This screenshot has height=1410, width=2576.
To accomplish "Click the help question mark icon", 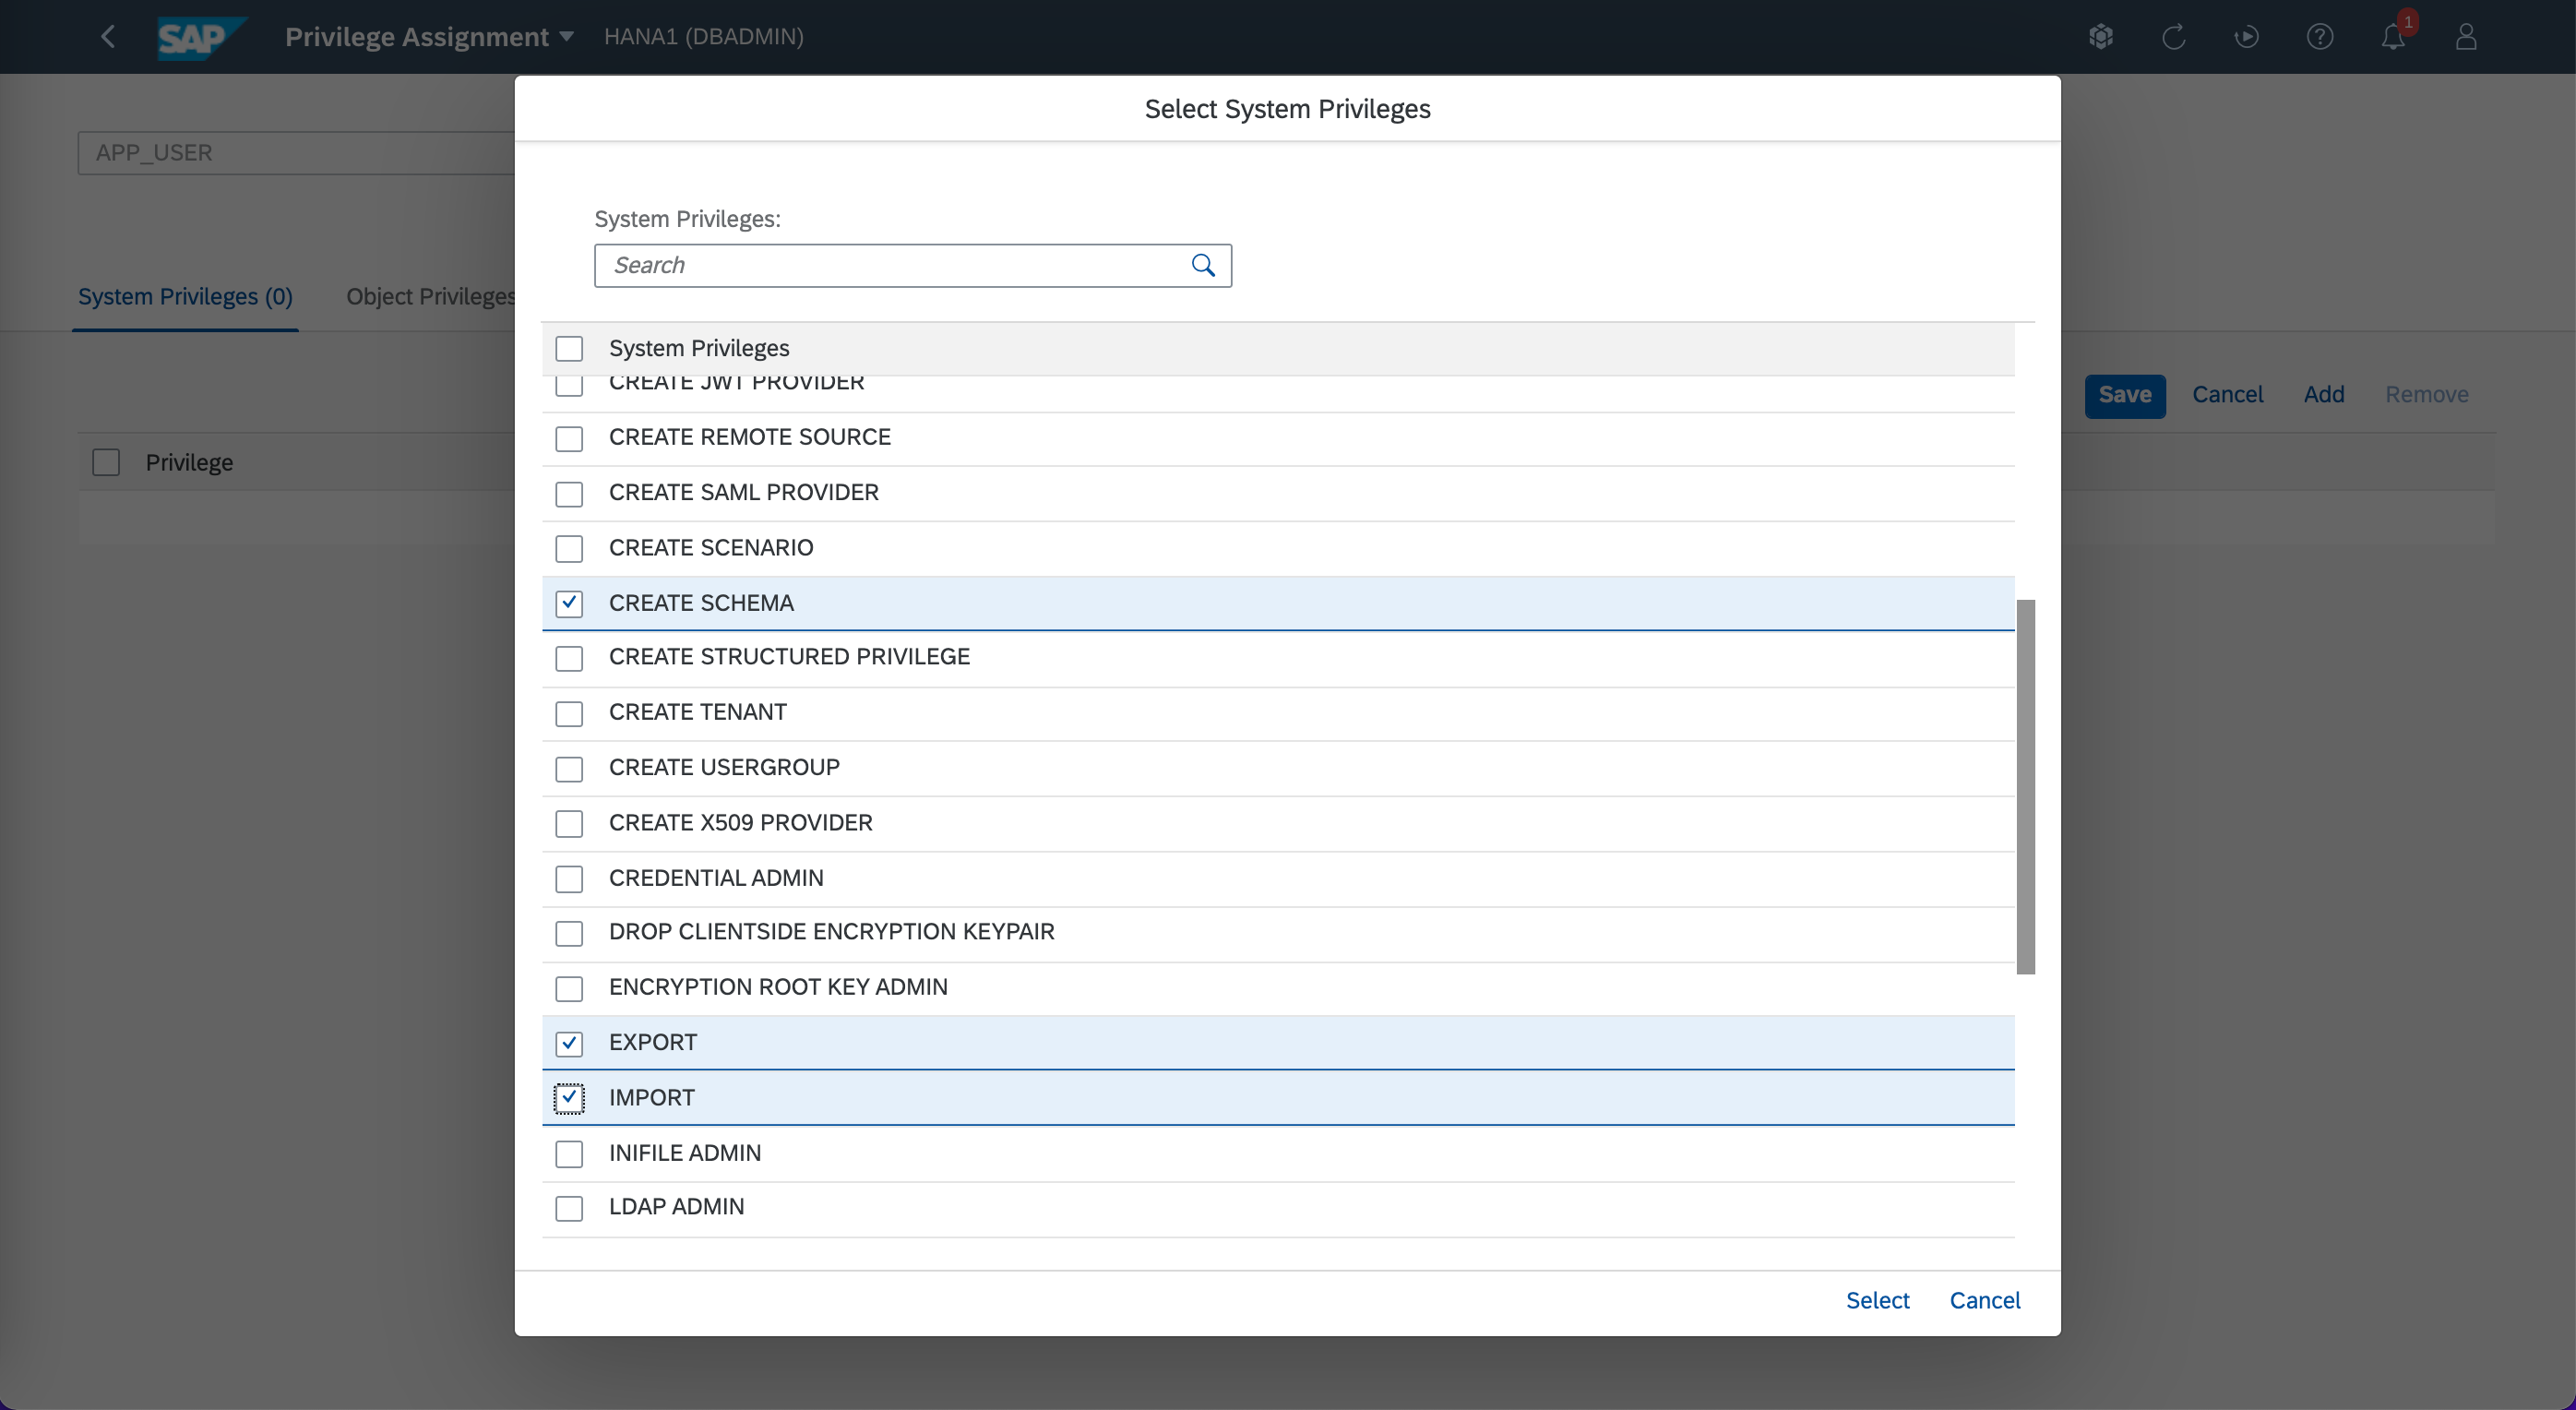I will pyautogui.click(x=2320, y=37).
